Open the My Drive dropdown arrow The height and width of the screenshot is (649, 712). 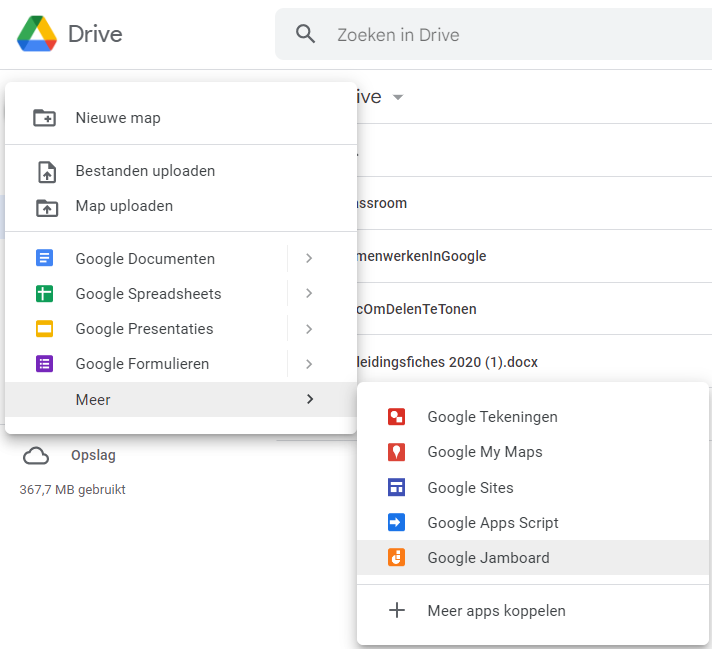[398, 97]
